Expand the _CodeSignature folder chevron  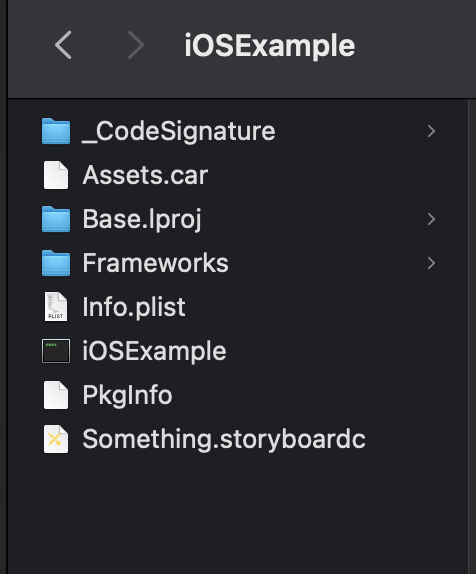click(431, 131)
